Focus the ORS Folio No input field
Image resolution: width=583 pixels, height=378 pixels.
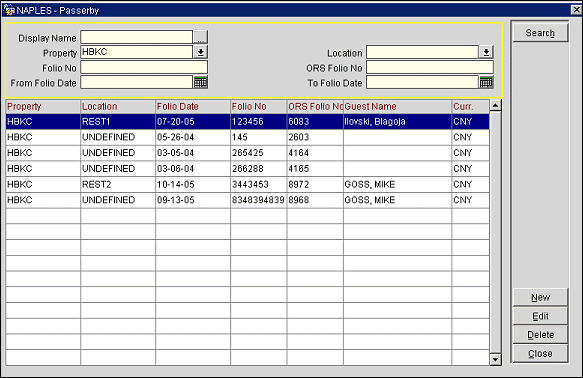click(430, 67)
